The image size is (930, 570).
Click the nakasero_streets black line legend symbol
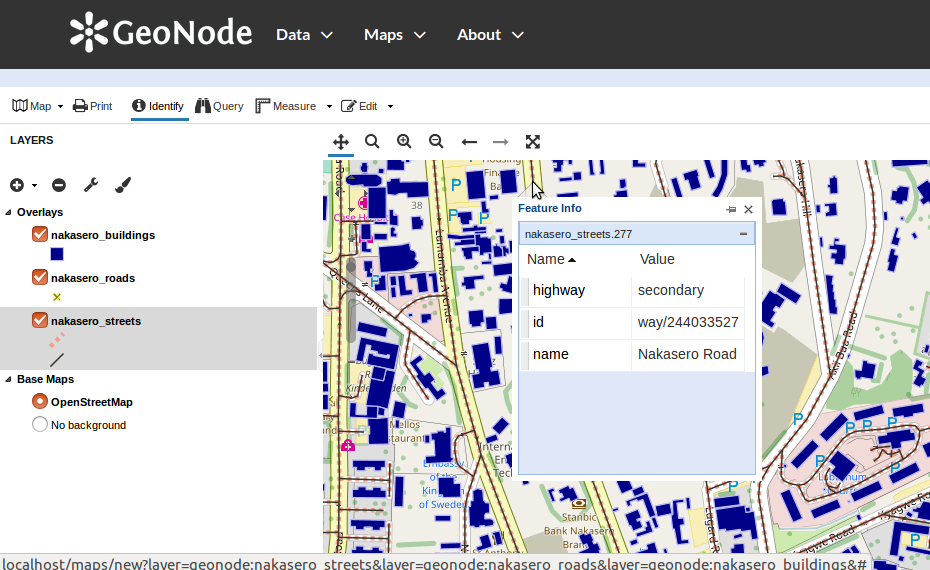click(x=57, y=360)
